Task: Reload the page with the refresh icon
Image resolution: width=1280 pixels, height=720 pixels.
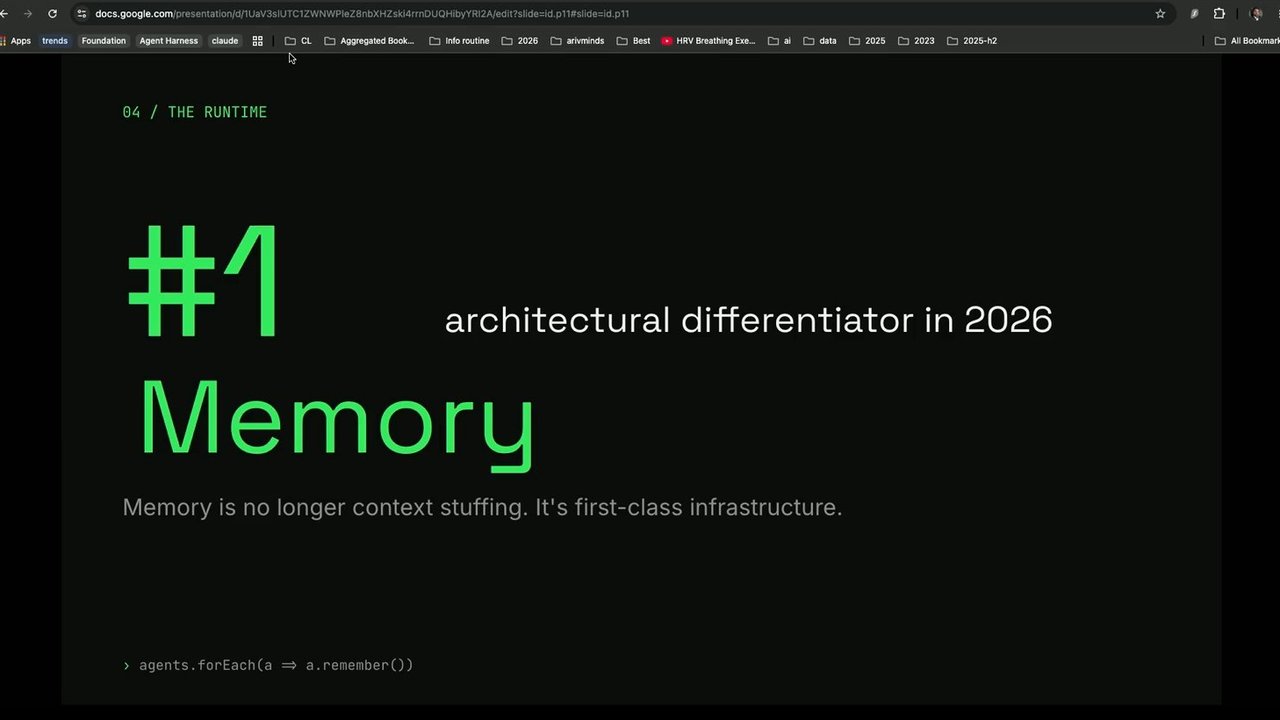Action: coord(52,14)
